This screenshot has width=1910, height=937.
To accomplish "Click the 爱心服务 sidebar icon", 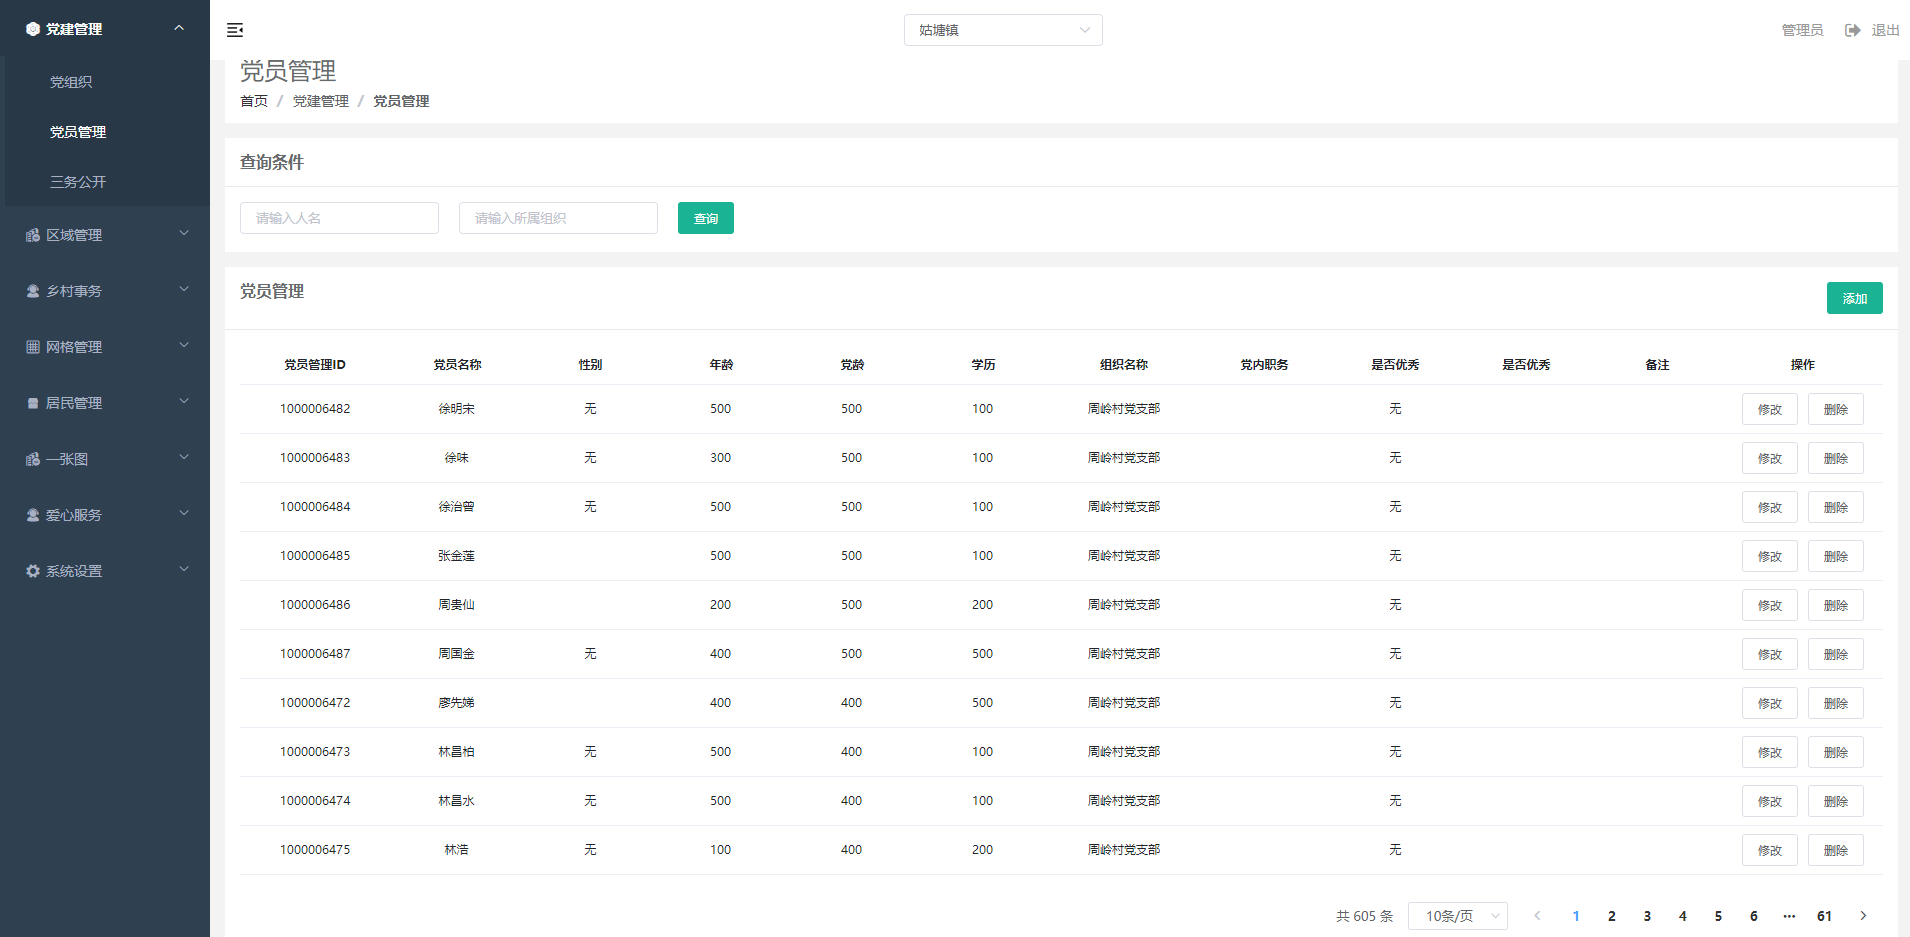I will [x=33, y=515].
